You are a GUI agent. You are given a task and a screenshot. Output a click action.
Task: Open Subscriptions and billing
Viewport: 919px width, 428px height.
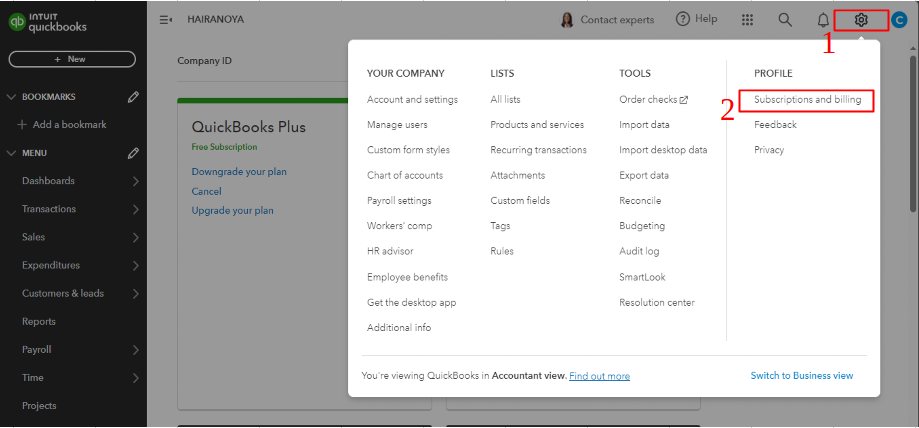(808, 100)
